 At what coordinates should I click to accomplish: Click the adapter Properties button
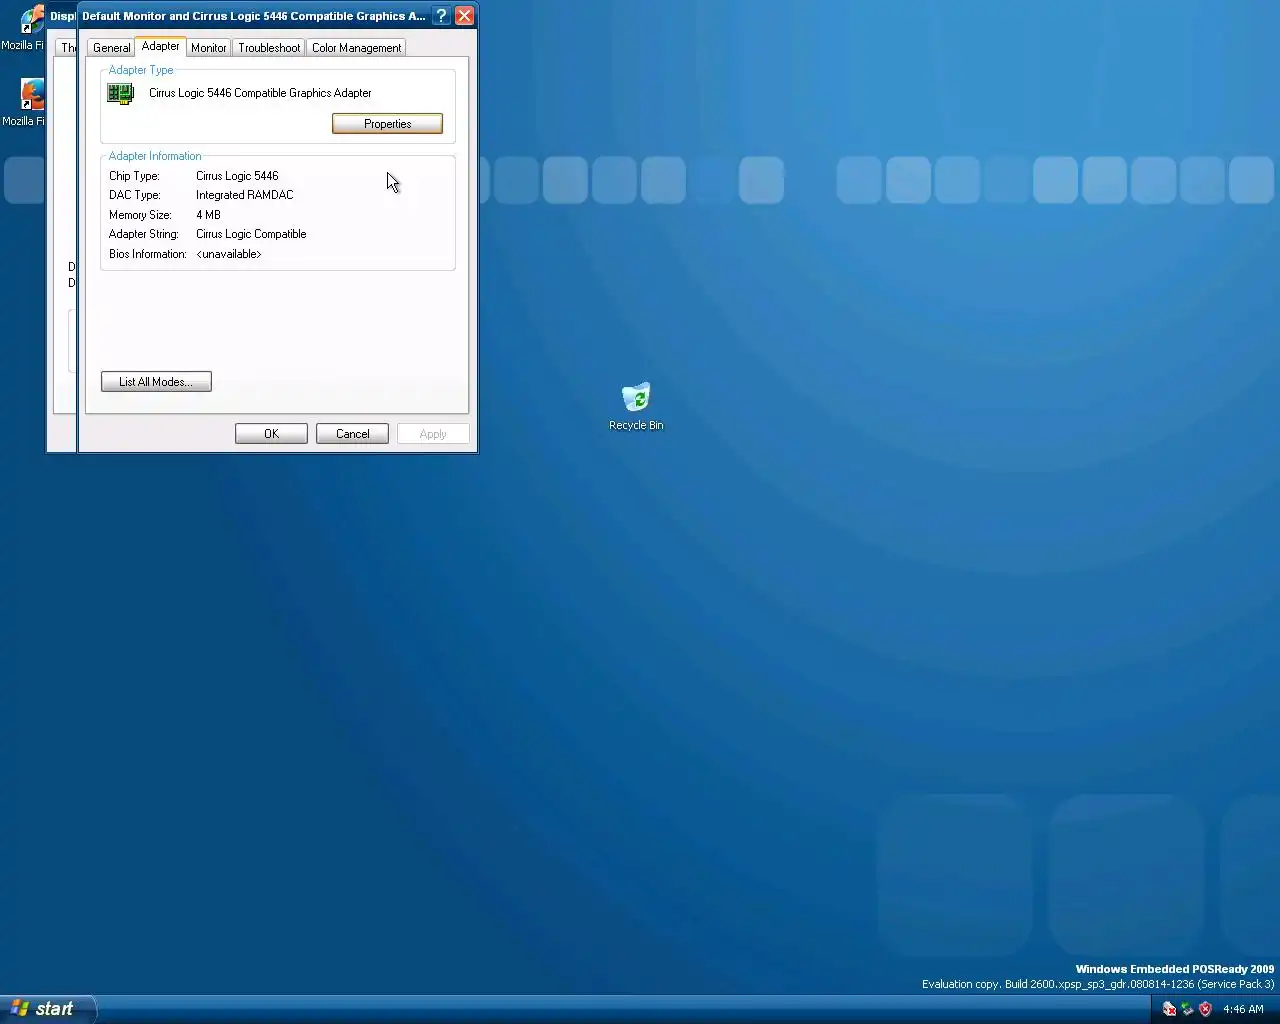[387, 124]
